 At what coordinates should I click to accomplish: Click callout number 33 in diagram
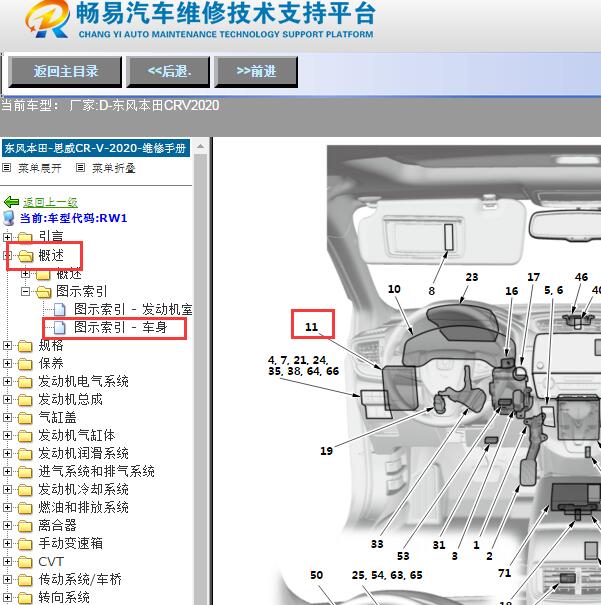tap(377, 544)
